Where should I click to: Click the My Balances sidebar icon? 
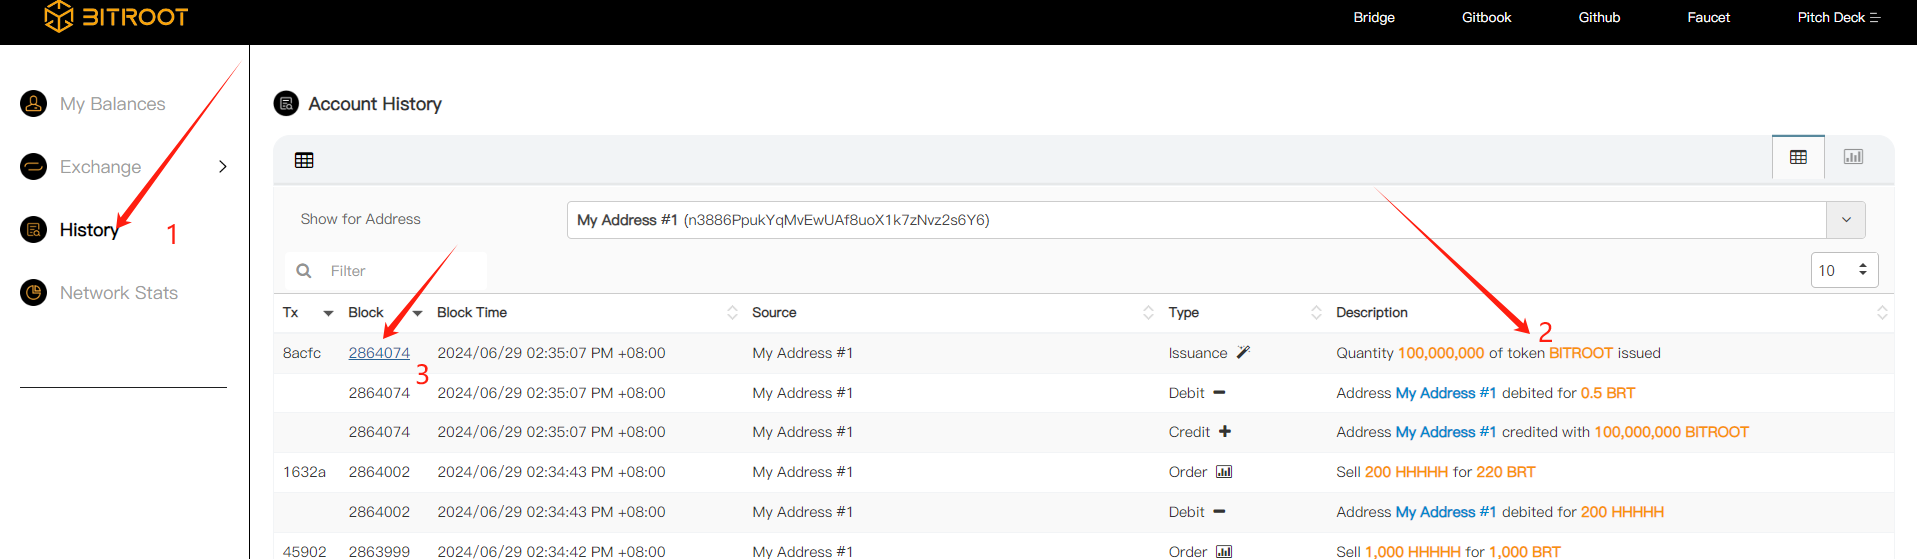(x=34, y=104)
